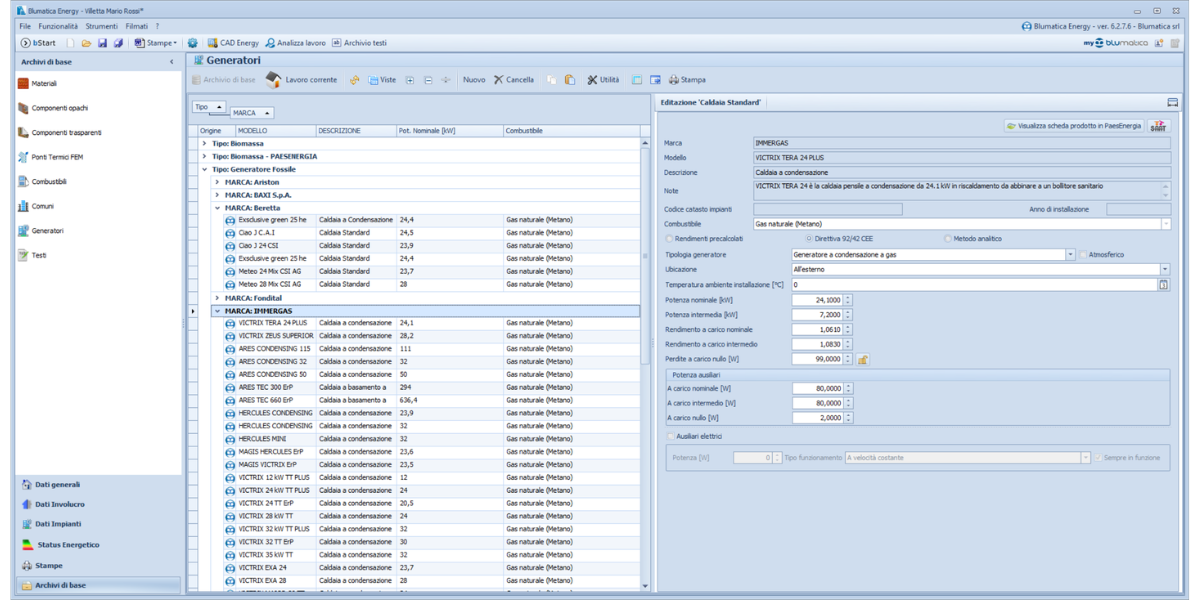Open the Filmati menu
Image resolution: width=1200 pixels, height=600 pixels.
click(136, 25)
